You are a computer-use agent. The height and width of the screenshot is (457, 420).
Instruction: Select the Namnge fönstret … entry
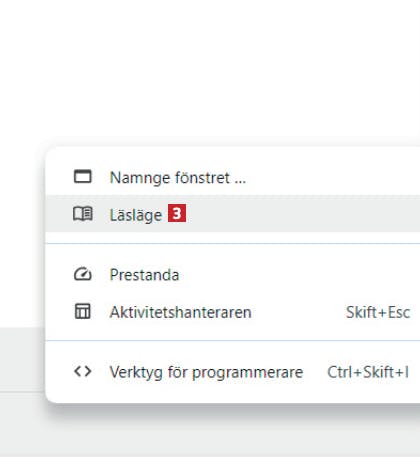pyautogui.click(x=233, y=177)
